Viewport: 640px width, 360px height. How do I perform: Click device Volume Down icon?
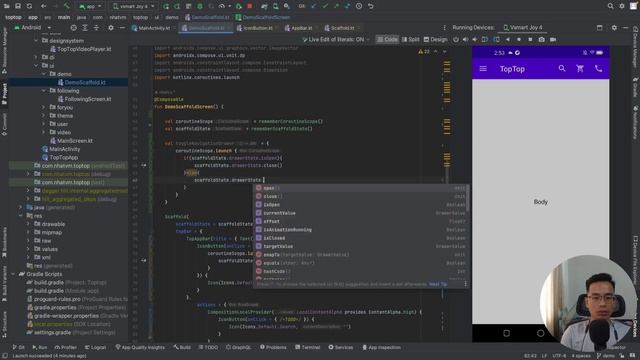coord(474,40)
